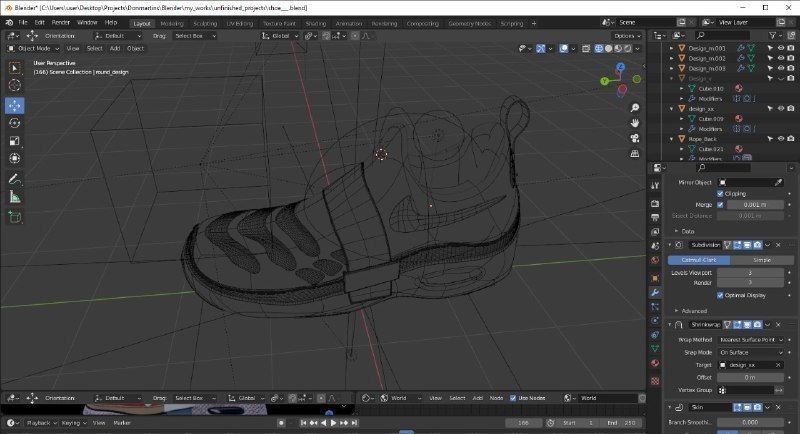Select Catmull-Clark subdivision type

click(x=698, y=260)
